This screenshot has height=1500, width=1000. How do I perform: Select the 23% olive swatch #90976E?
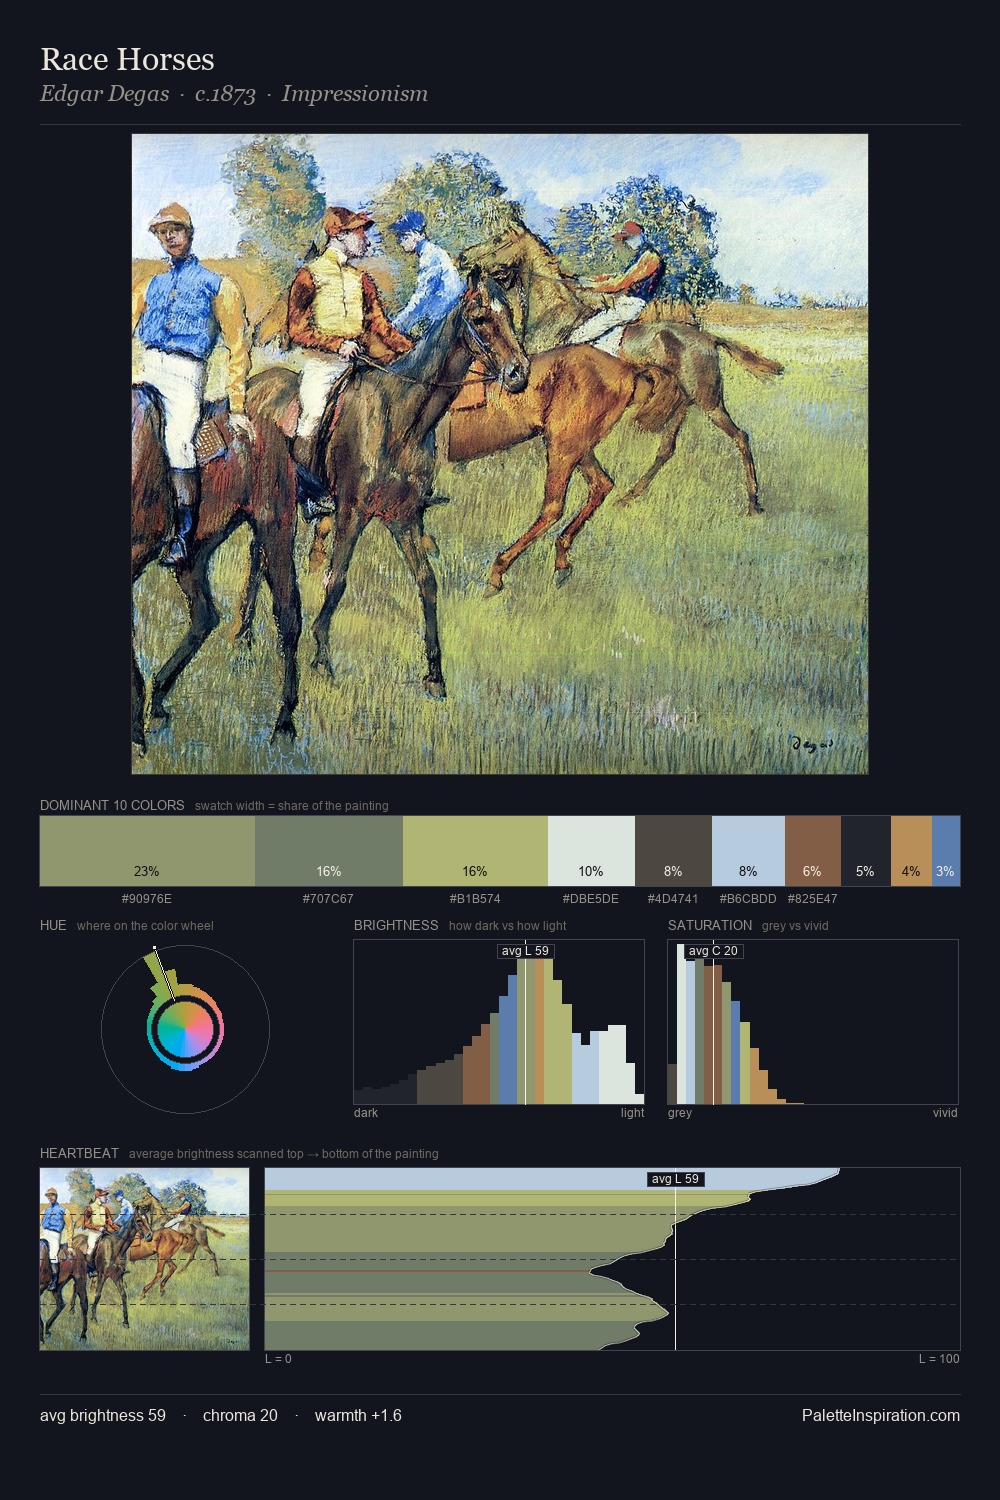[x=147, y=851]
